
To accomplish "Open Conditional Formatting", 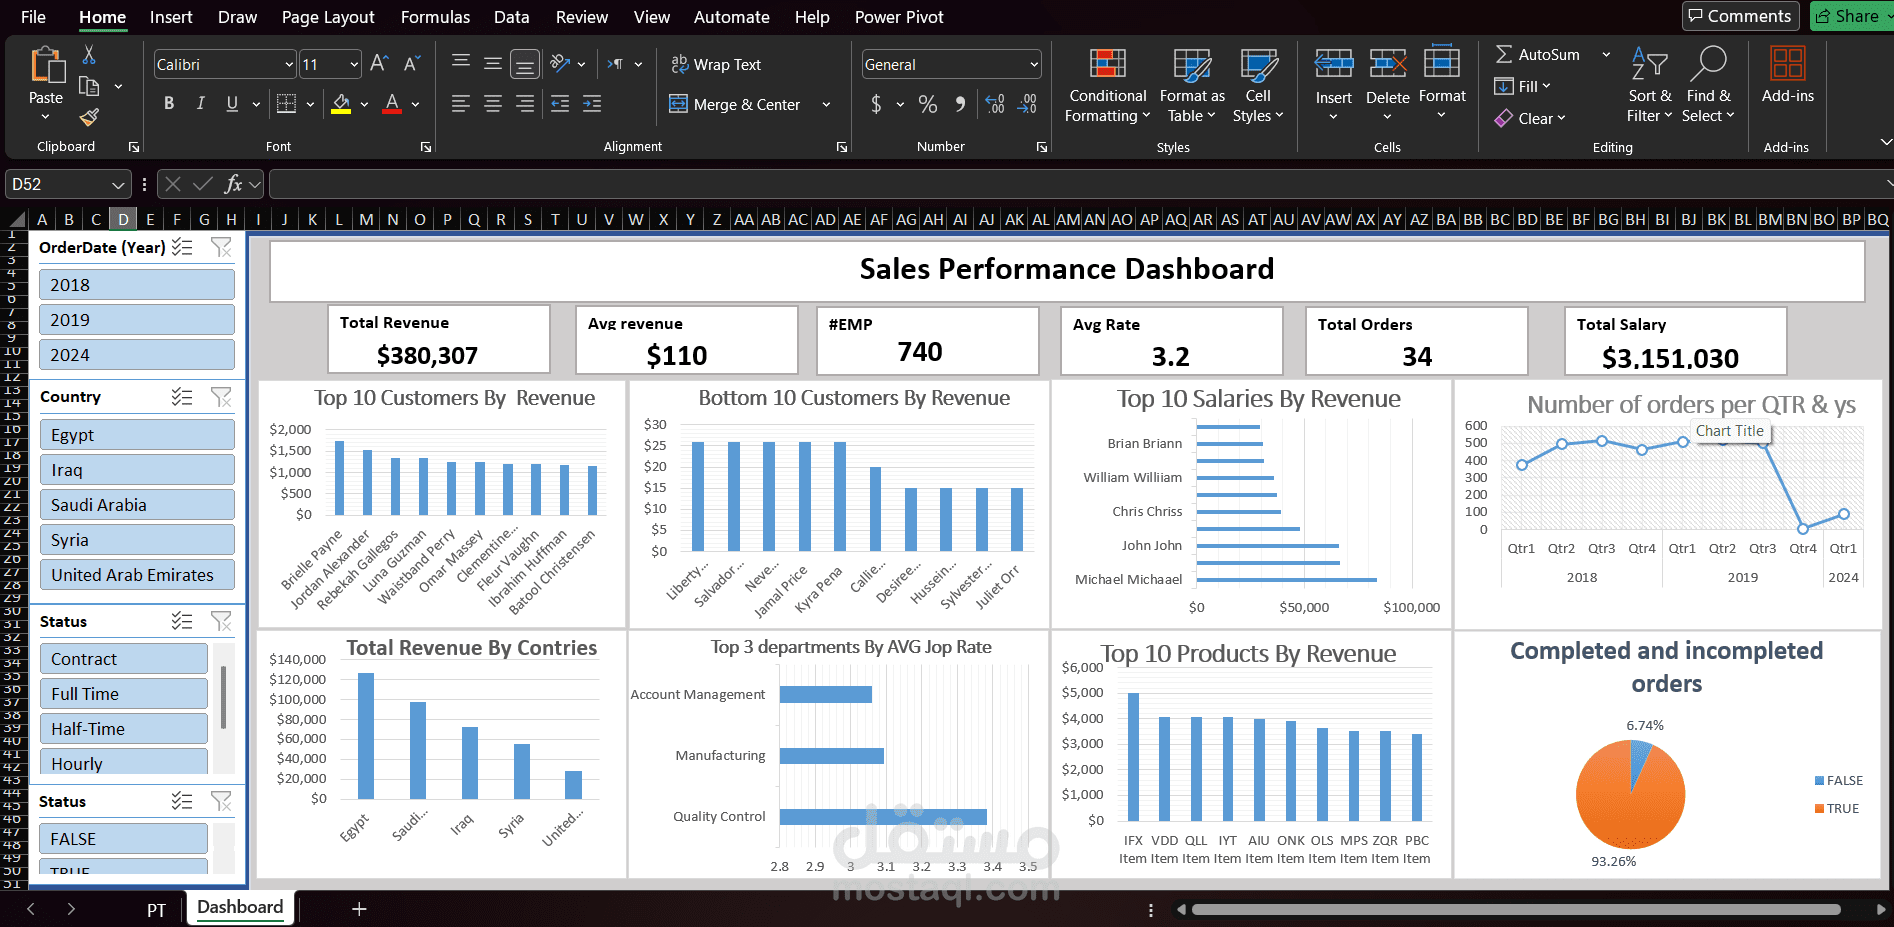I will click(x=1107, y=86).
